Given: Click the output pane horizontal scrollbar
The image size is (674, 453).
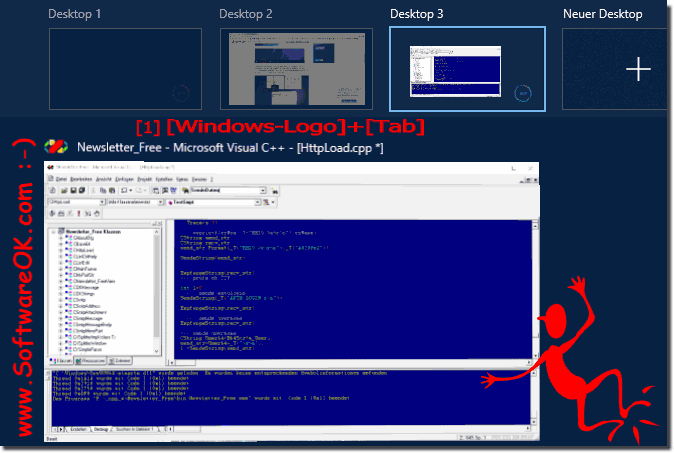Looking at the screenshot, I should point(350,429).
